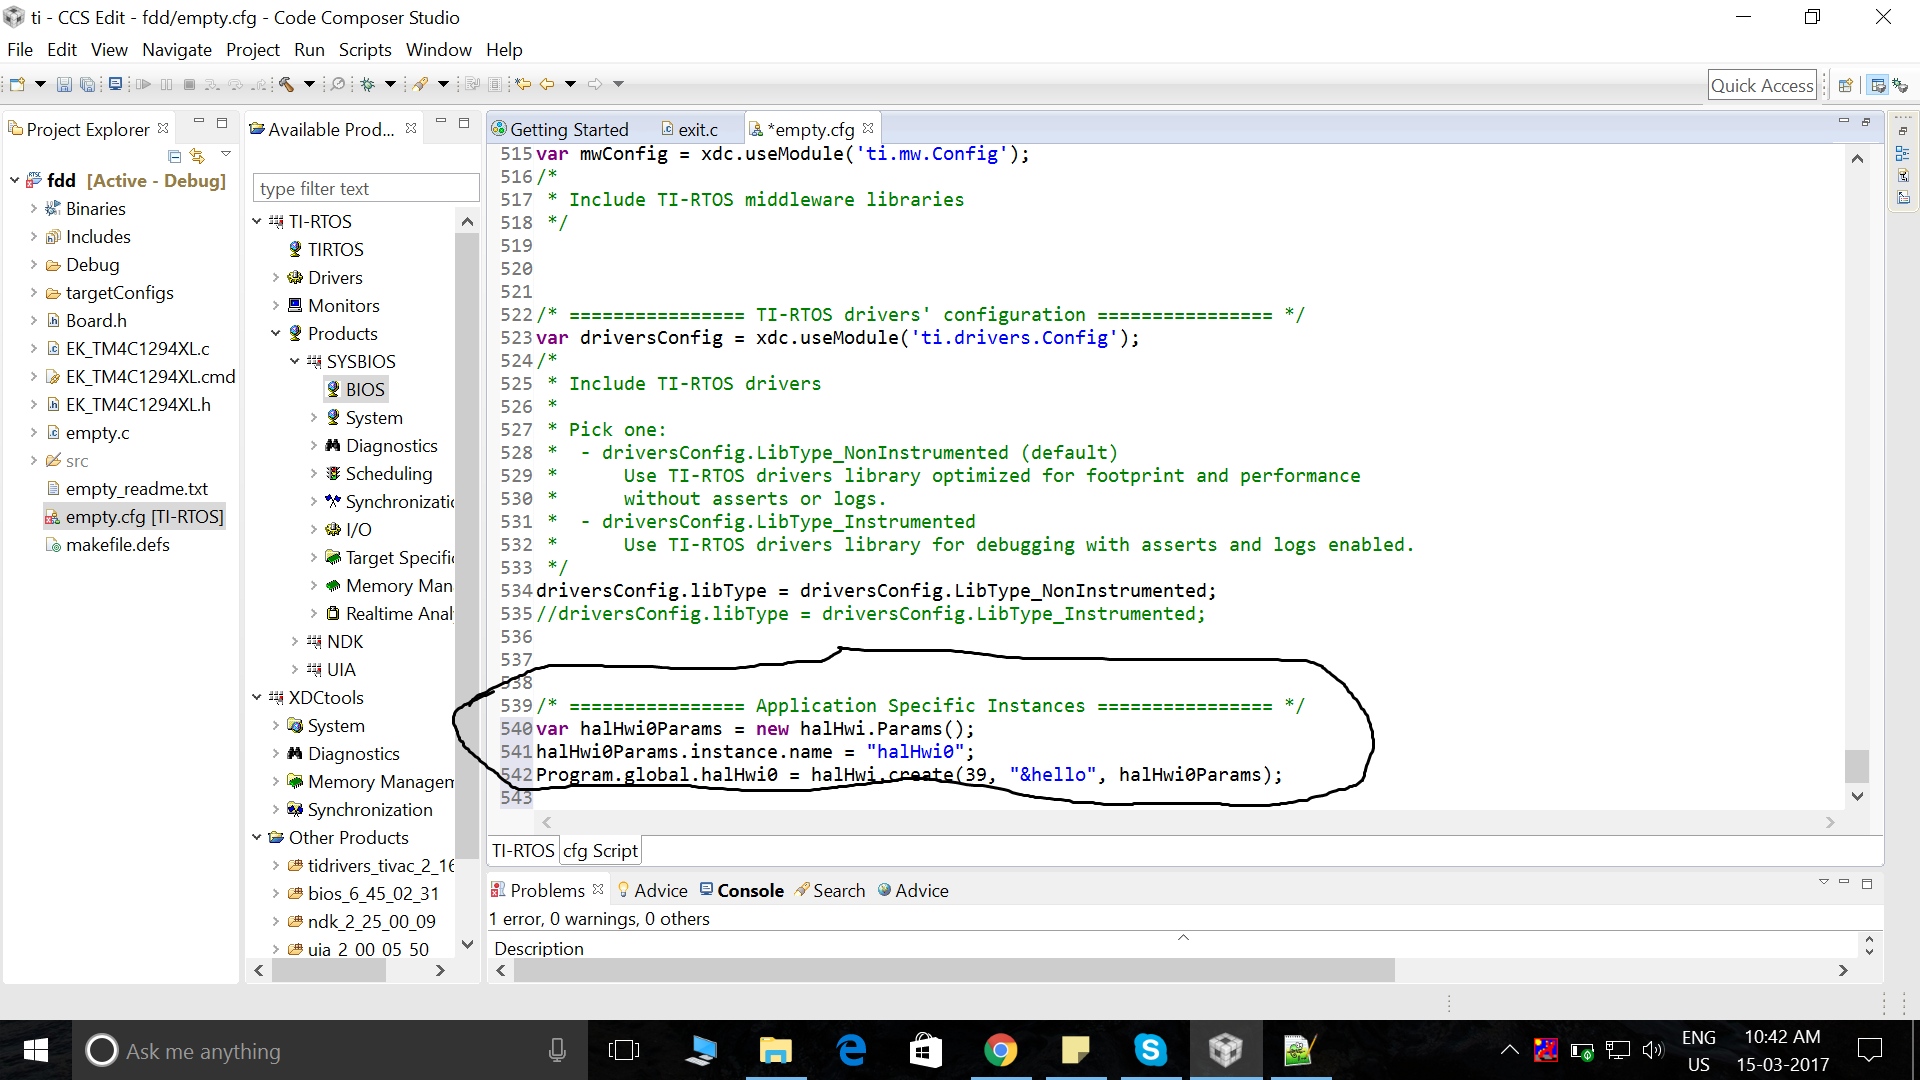Screen dimensions: 1920x1080
Task: Open Google Chrome from the taskbar
Action: tap(1000, 1050)
